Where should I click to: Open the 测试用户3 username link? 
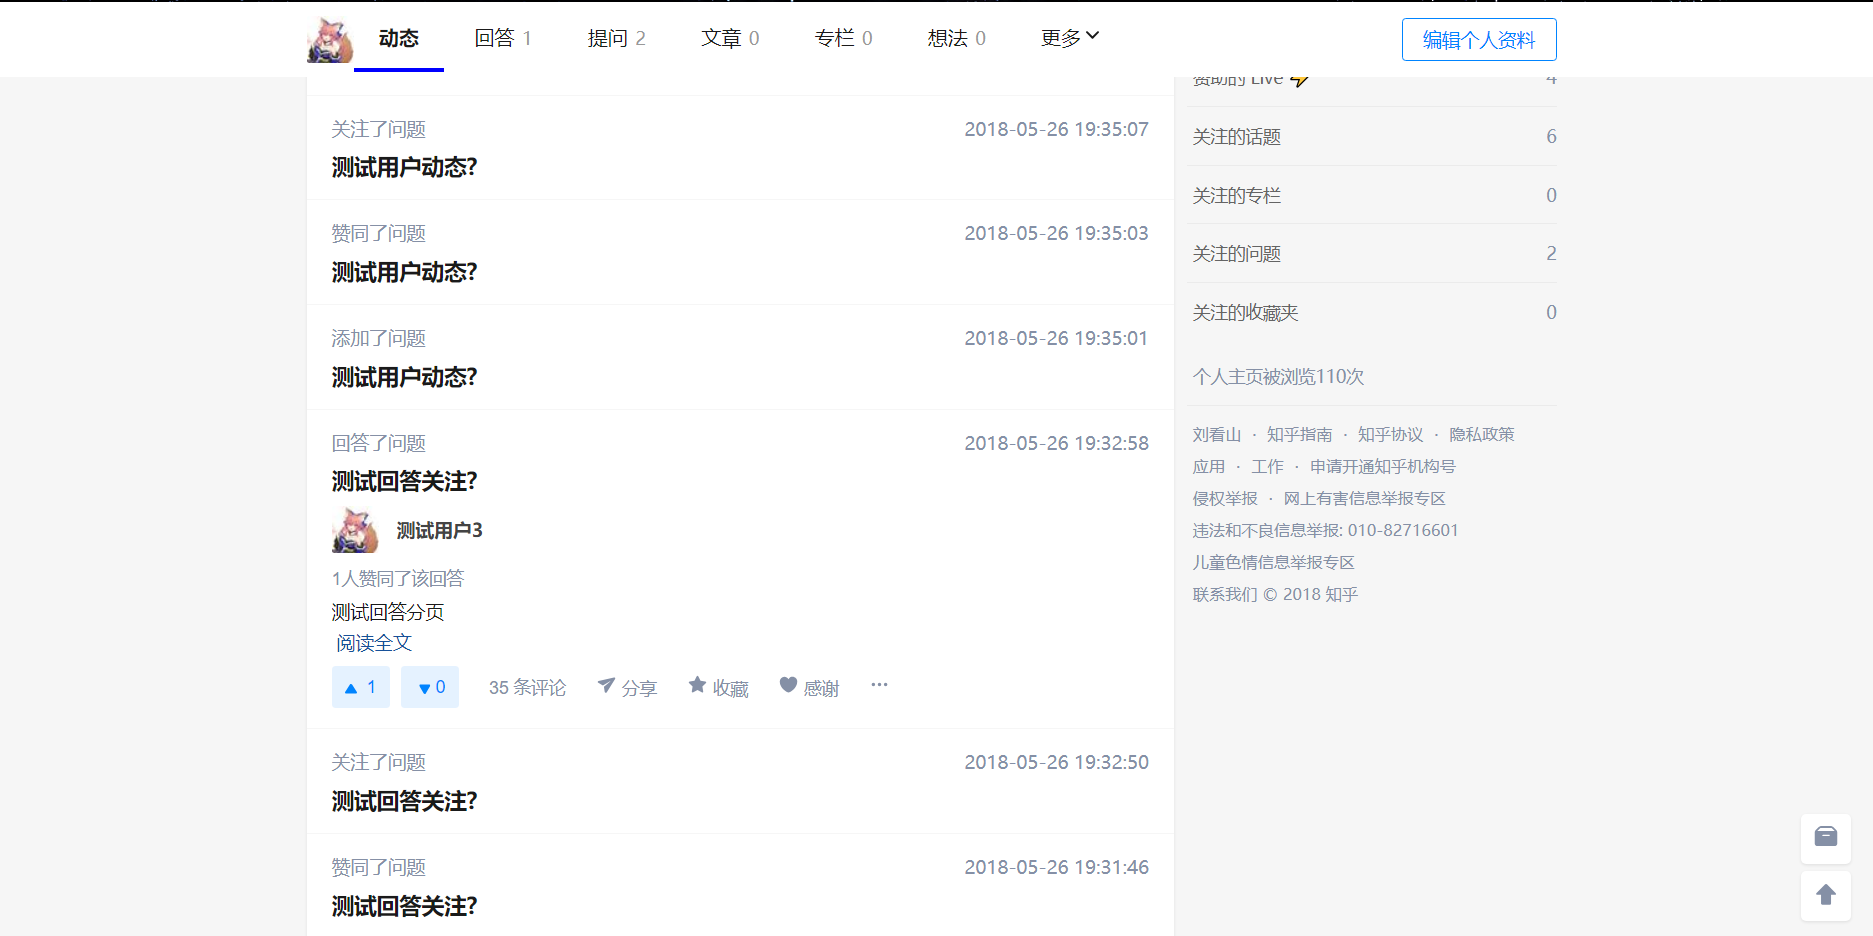(x=440, y=530)
